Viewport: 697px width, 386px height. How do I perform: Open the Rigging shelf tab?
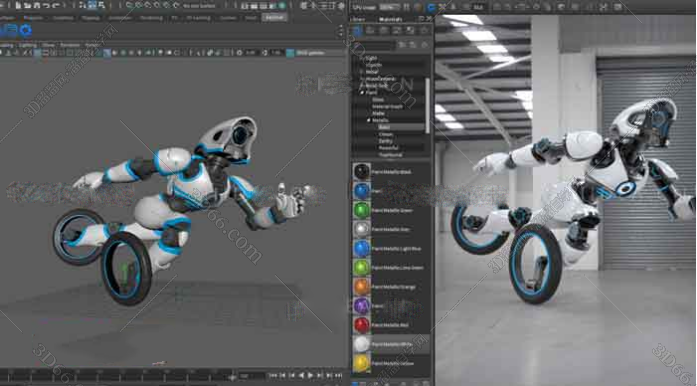click(91, 18)
